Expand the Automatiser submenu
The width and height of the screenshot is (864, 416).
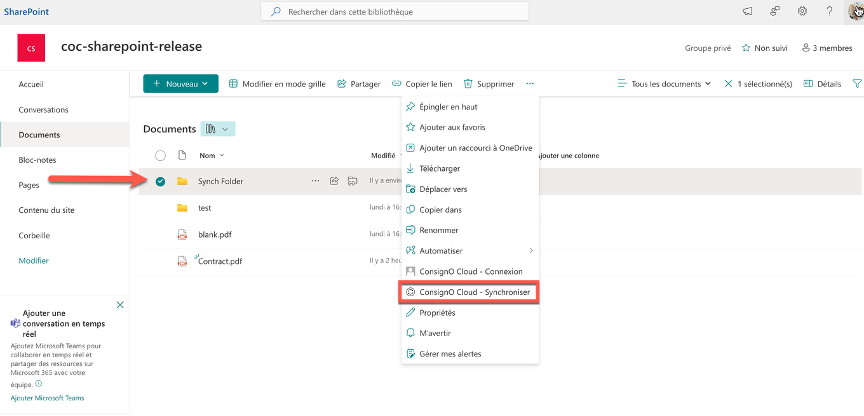click(469, 250)
